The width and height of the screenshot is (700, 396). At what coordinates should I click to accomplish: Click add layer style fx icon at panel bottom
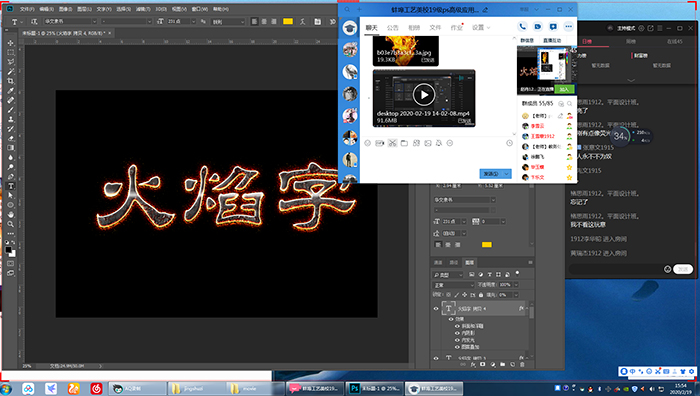(473, 365)
